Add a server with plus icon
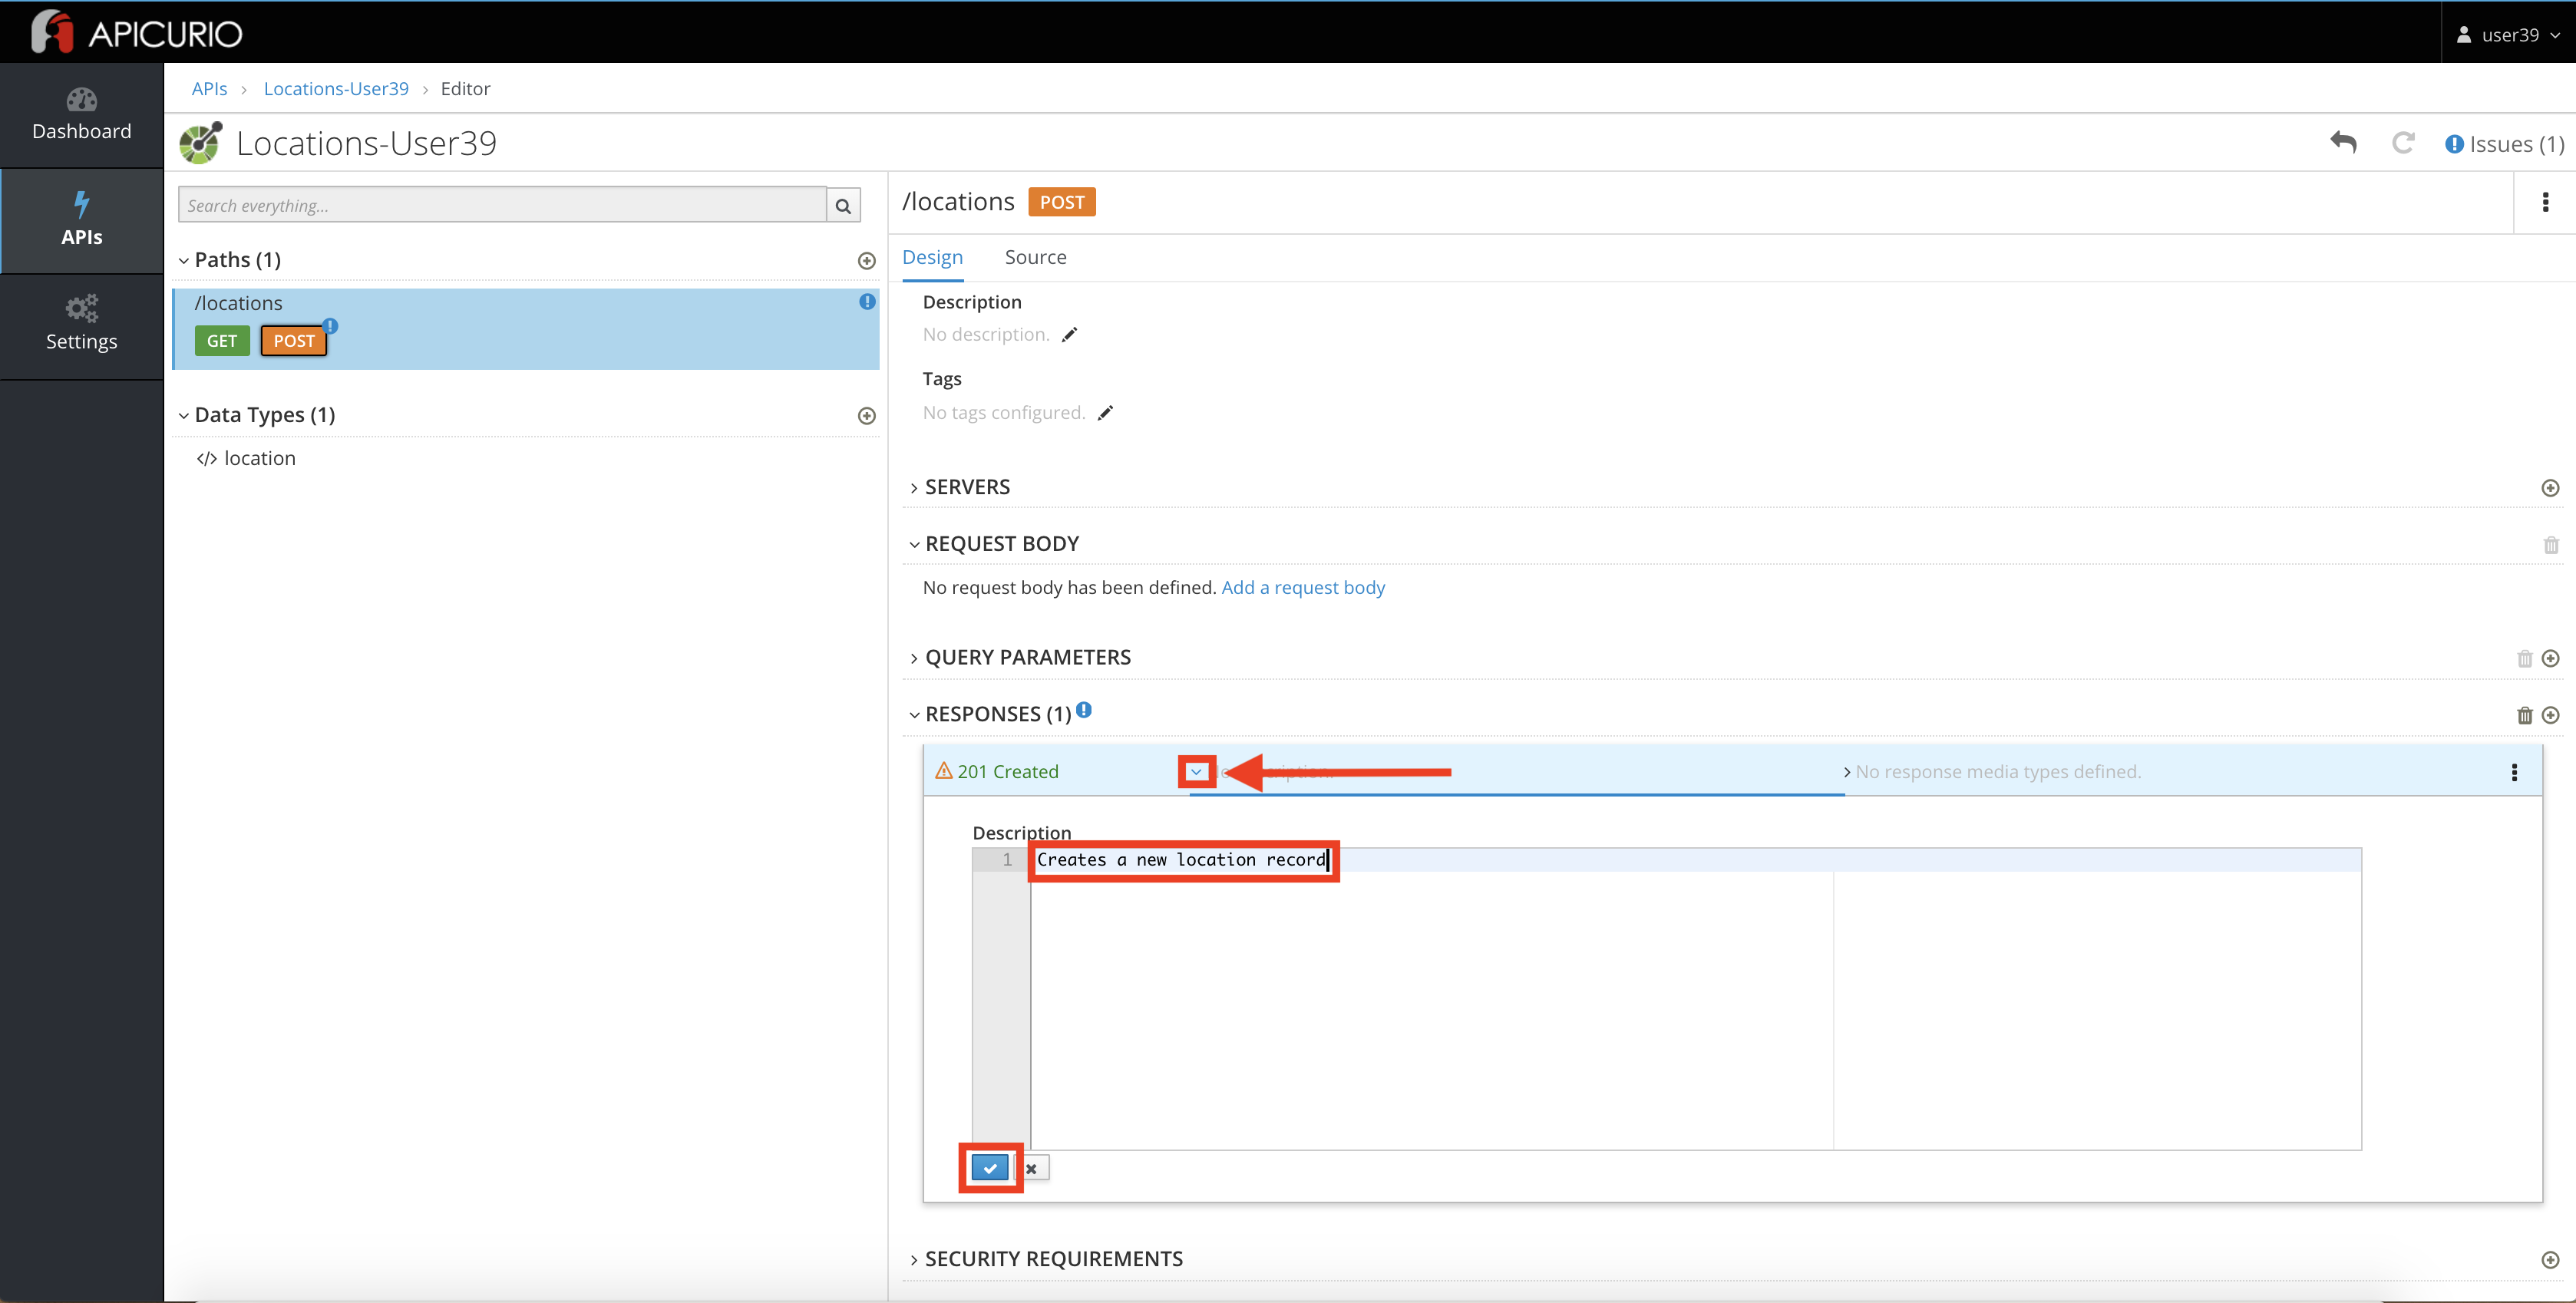Viewport: 2576px width, 1303px height. click(x=2550, y=488)
